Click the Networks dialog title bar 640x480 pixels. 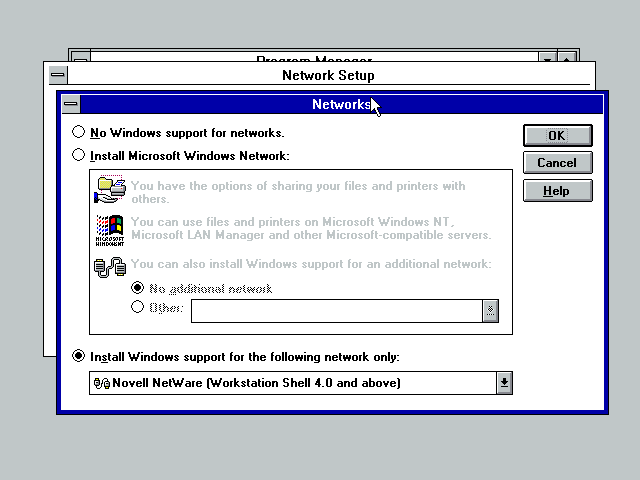(342, 104)
